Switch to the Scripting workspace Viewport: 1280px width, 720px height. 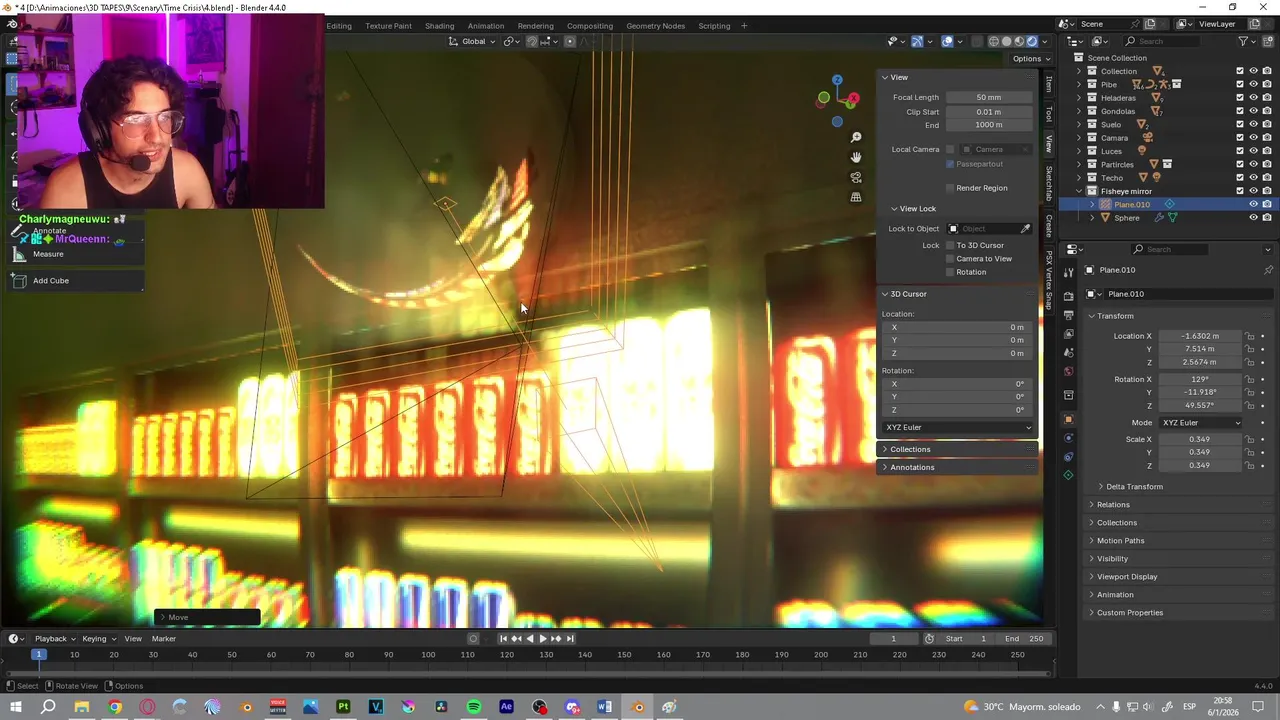(x=714, y=26)
